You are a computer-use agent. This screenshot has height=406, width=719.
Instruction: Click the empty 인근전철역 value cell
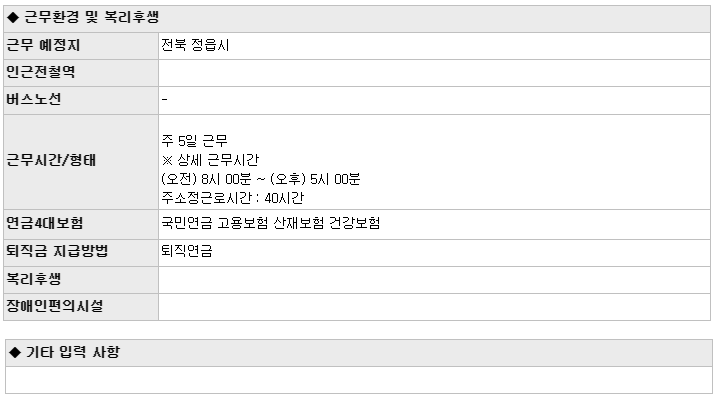tap(434, 72)
